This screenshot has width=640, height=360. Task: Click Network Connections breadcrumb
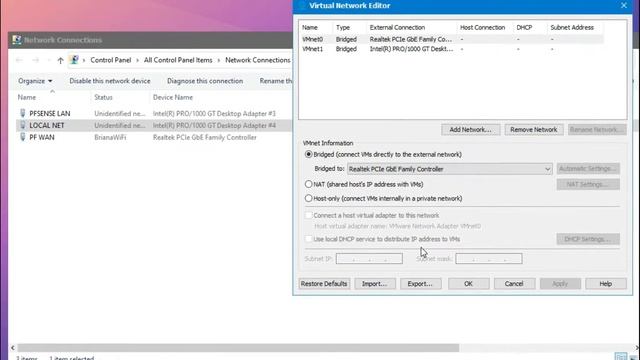(x=258, y=60)
